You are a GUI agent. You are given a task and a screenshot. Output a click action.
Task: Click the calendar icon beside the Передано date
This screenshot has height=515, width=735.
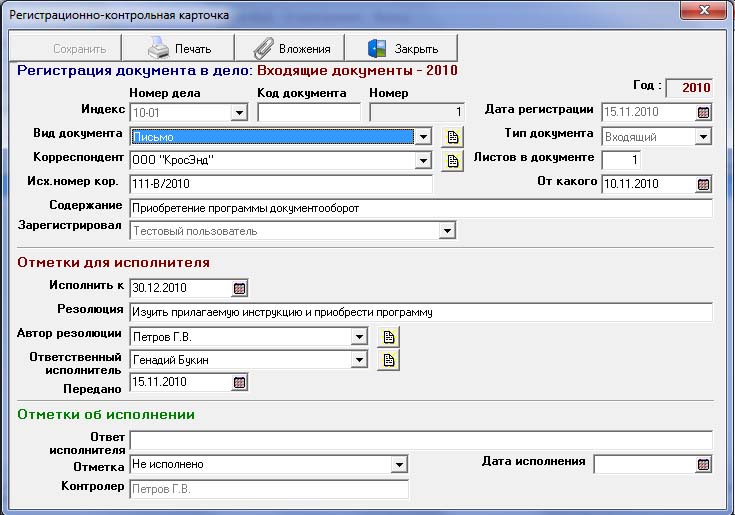pyautogui.click(x=239, y=382)
